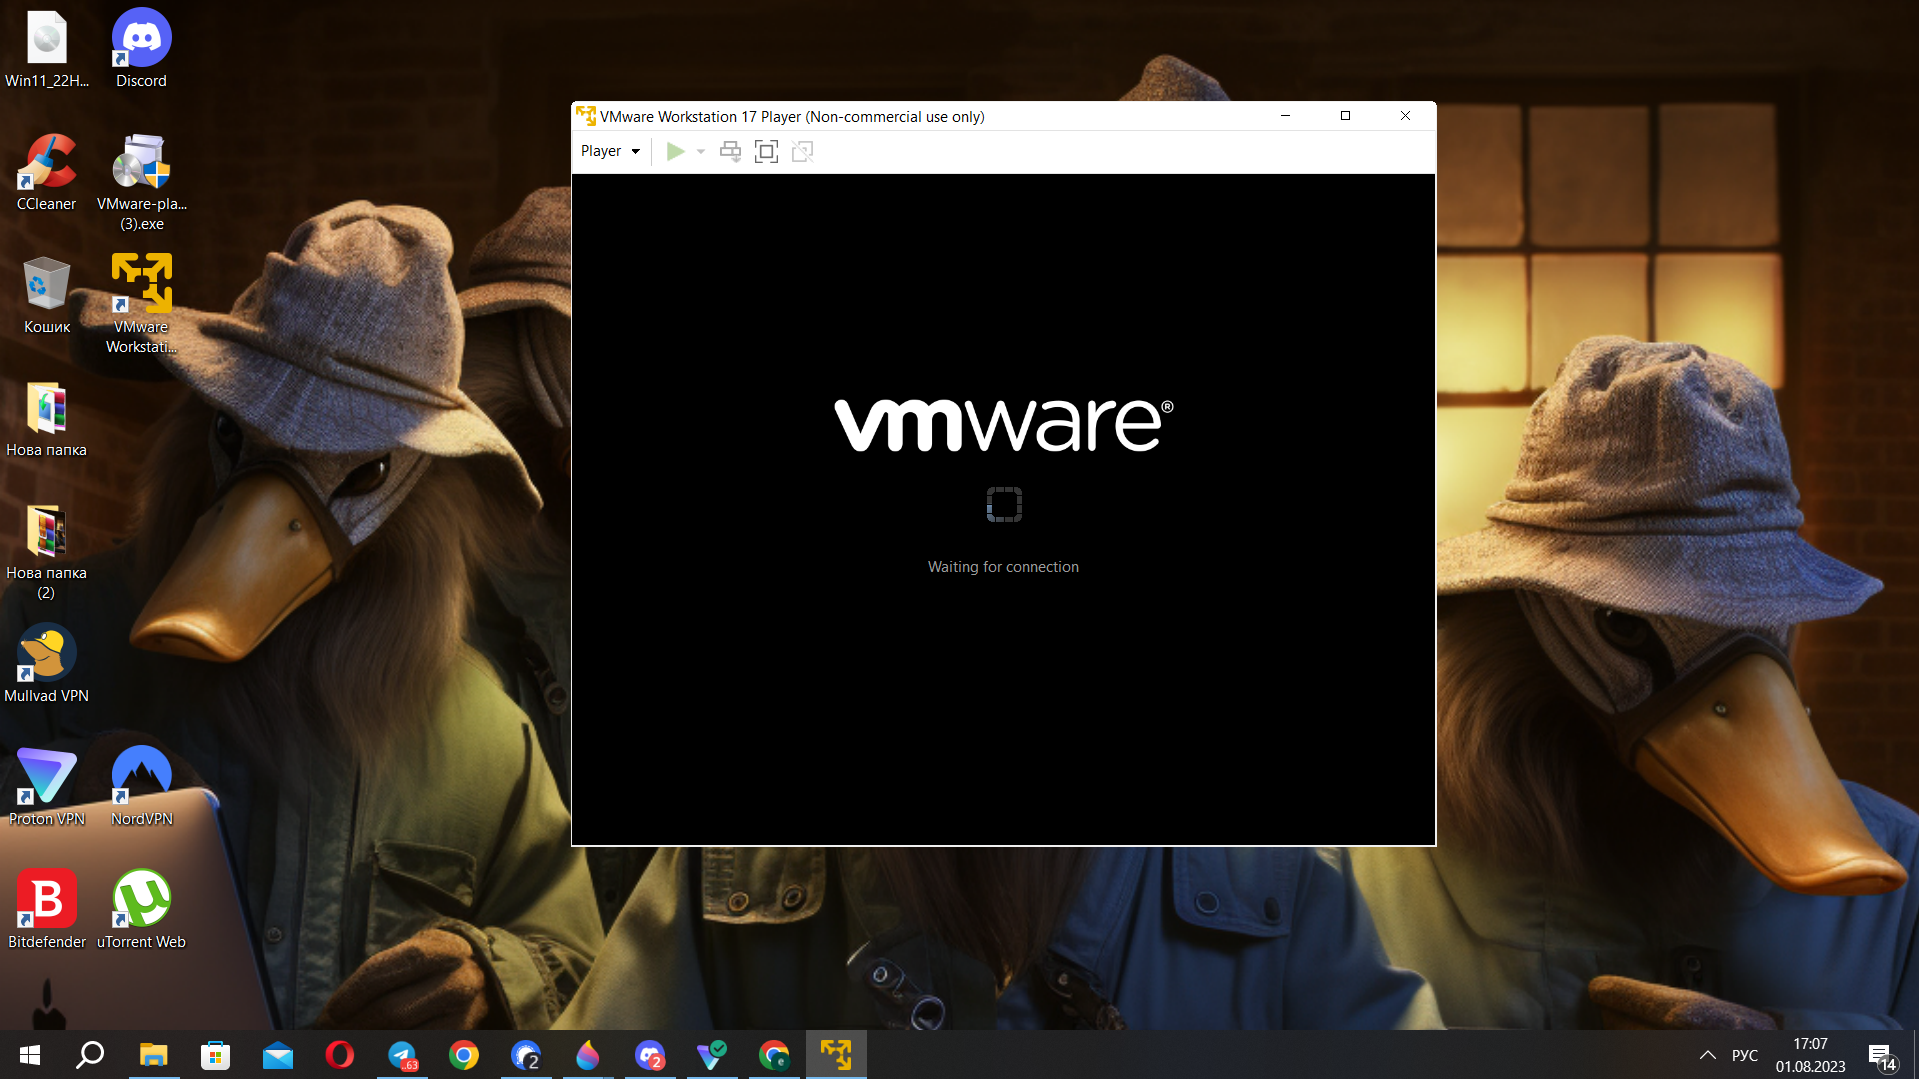Open the Mail app on taskbar
Screen dimensions: 1919x1079
coord(277,1055)
